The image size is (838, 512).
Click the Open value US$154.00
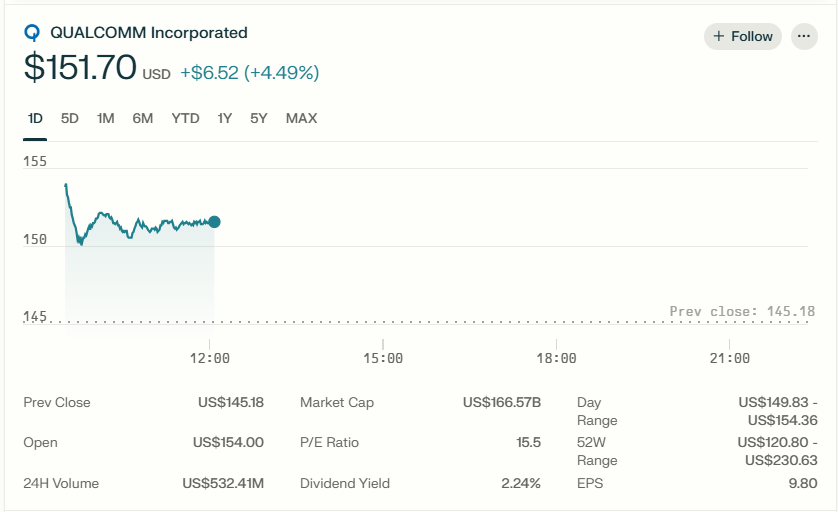(x=228, y=443)
